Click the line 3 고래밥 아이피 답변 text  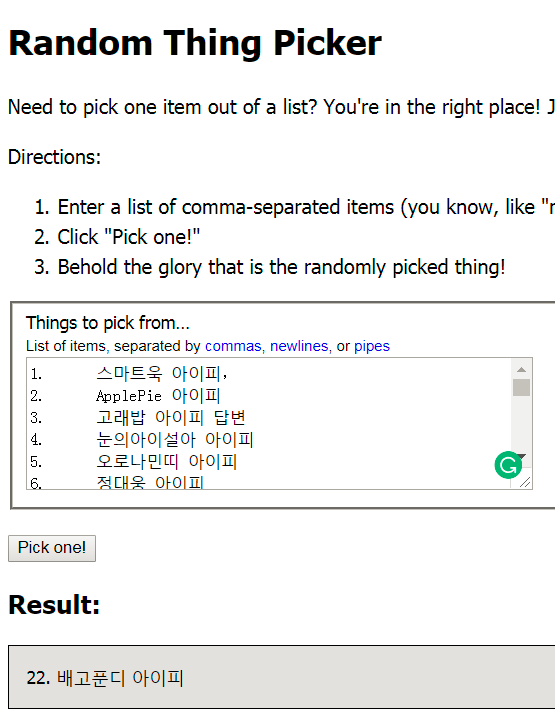(171, 417)
